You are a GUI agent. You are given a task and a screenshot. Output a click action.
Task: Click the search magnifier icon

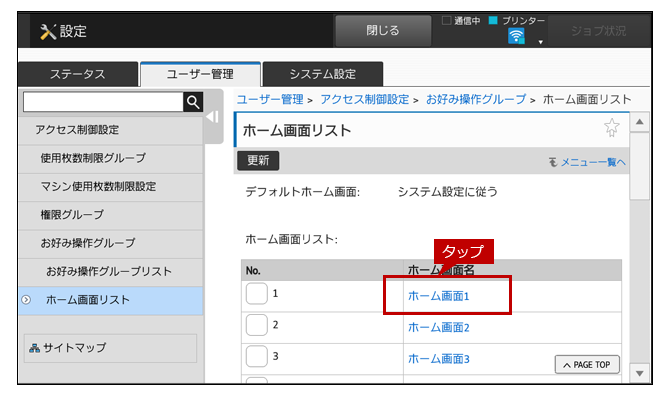(193, 102)
